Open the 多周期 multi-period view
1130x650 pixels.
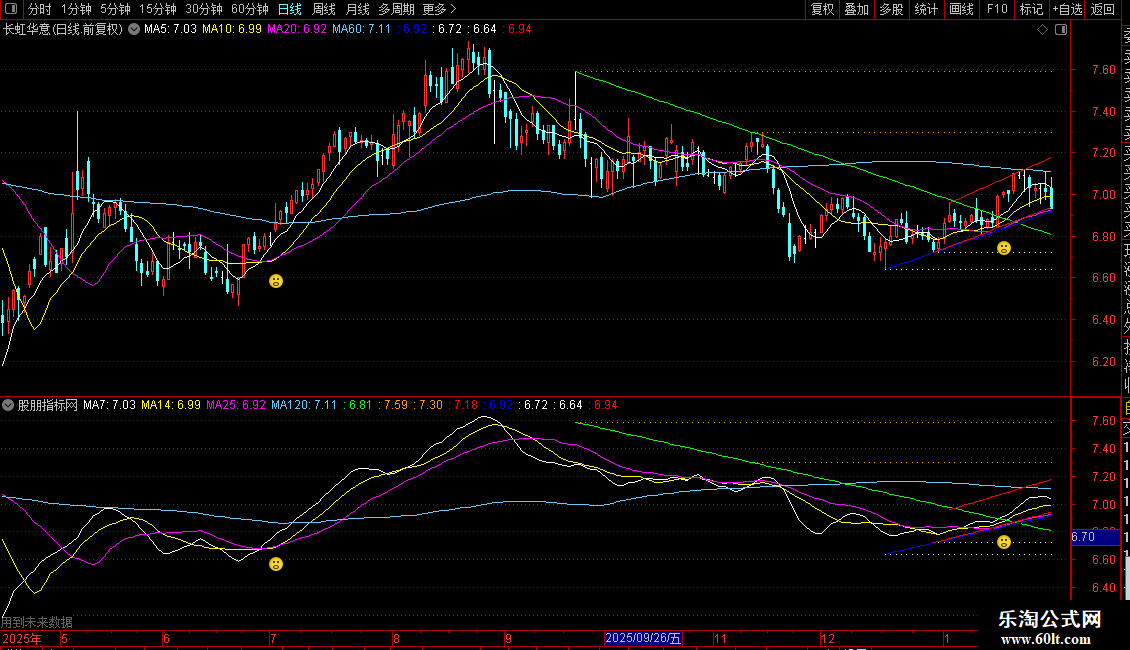396,9
